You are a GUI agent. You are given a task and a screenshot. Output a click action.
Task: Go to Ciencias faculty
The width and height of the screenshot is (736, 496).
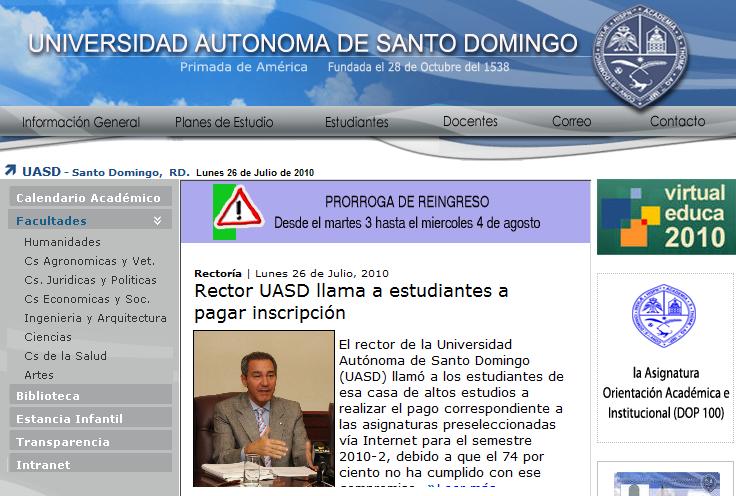tap(48, 337)
